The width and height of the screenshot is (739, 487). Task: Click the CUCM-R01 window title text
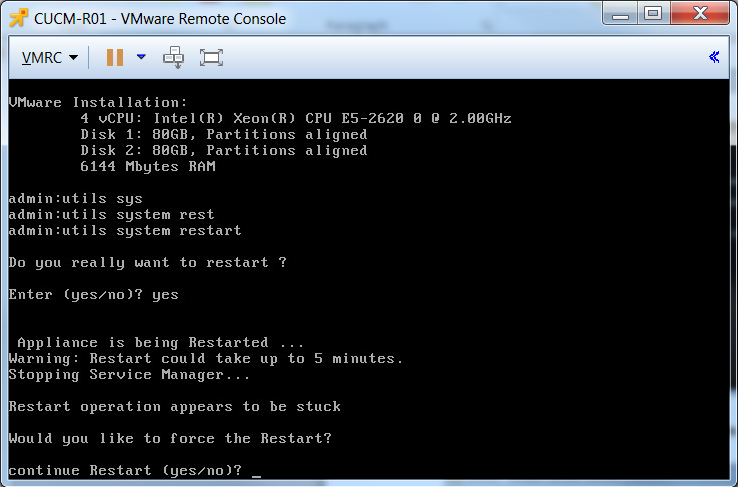pos(160,18)
